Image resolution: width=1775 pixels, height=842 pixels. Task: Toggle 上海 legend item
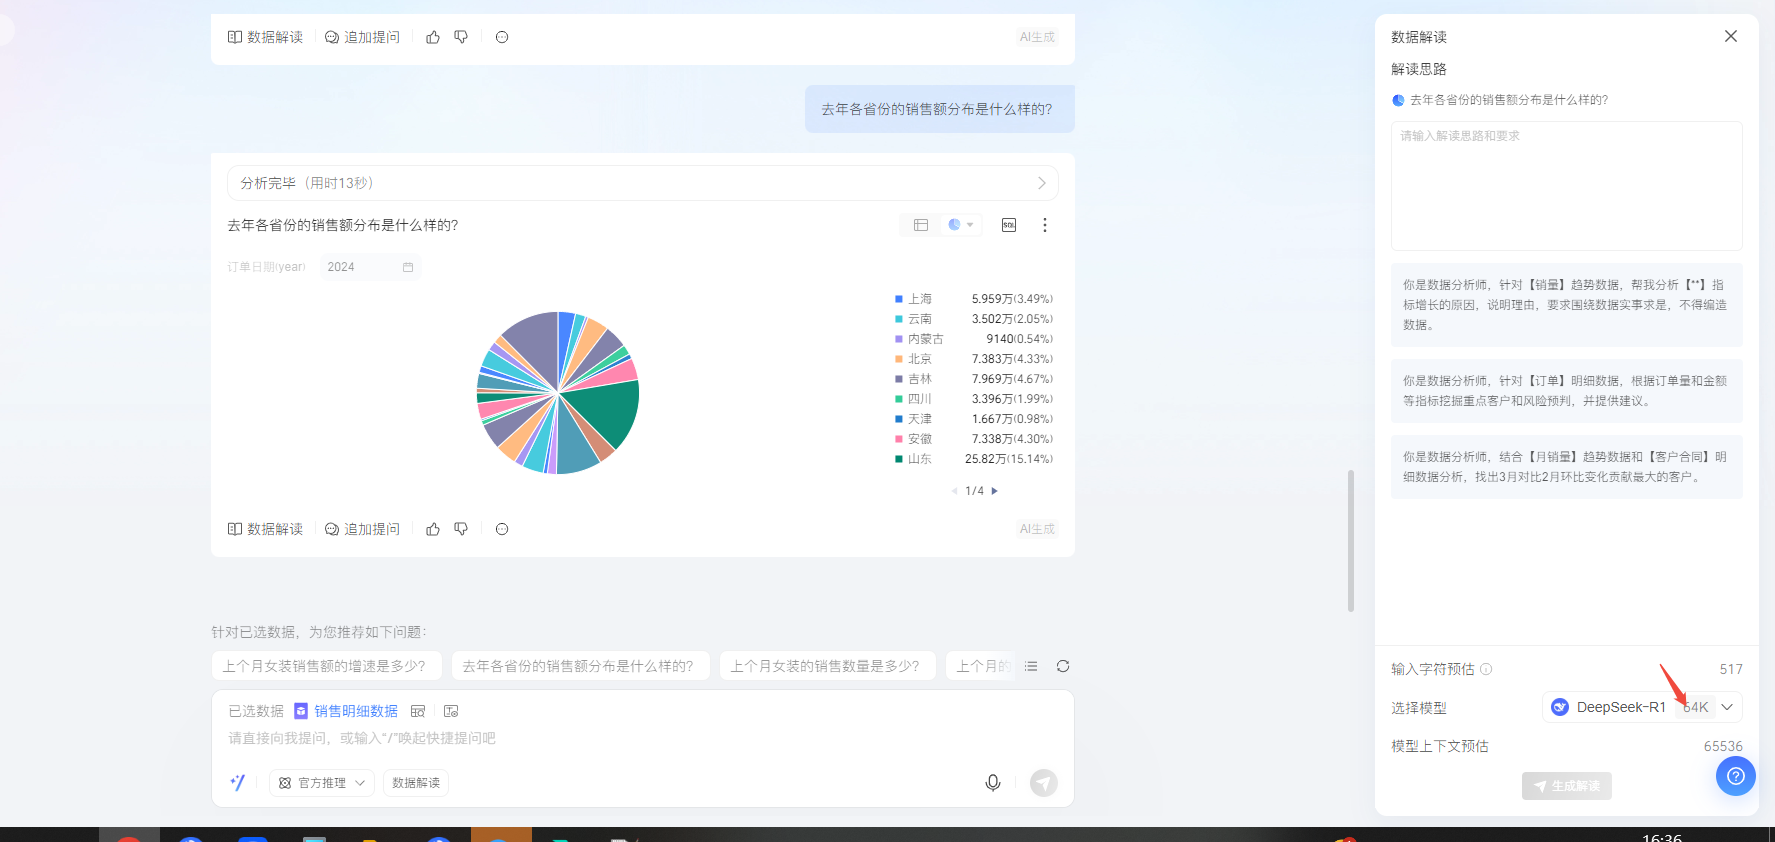click(x=973, y=299)
